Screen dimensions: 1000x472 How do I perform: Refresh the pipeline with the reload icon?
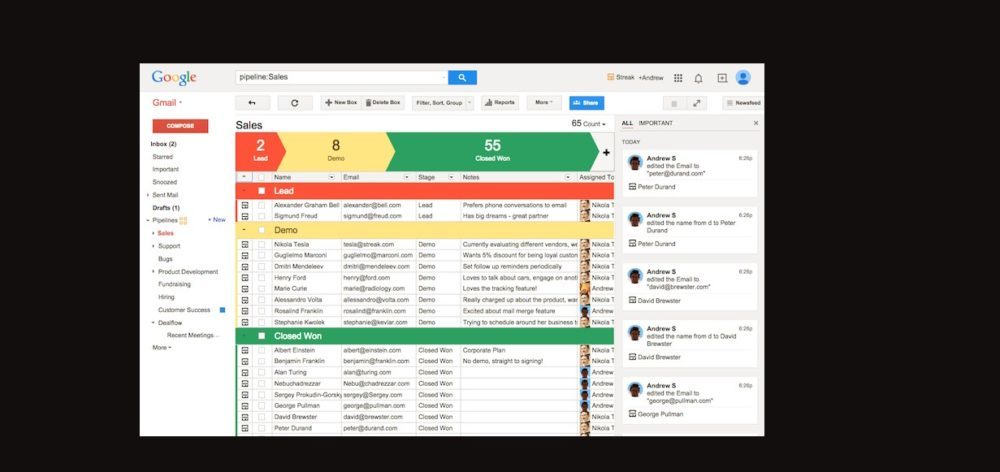pyautogui.click(x=294, y=102)
